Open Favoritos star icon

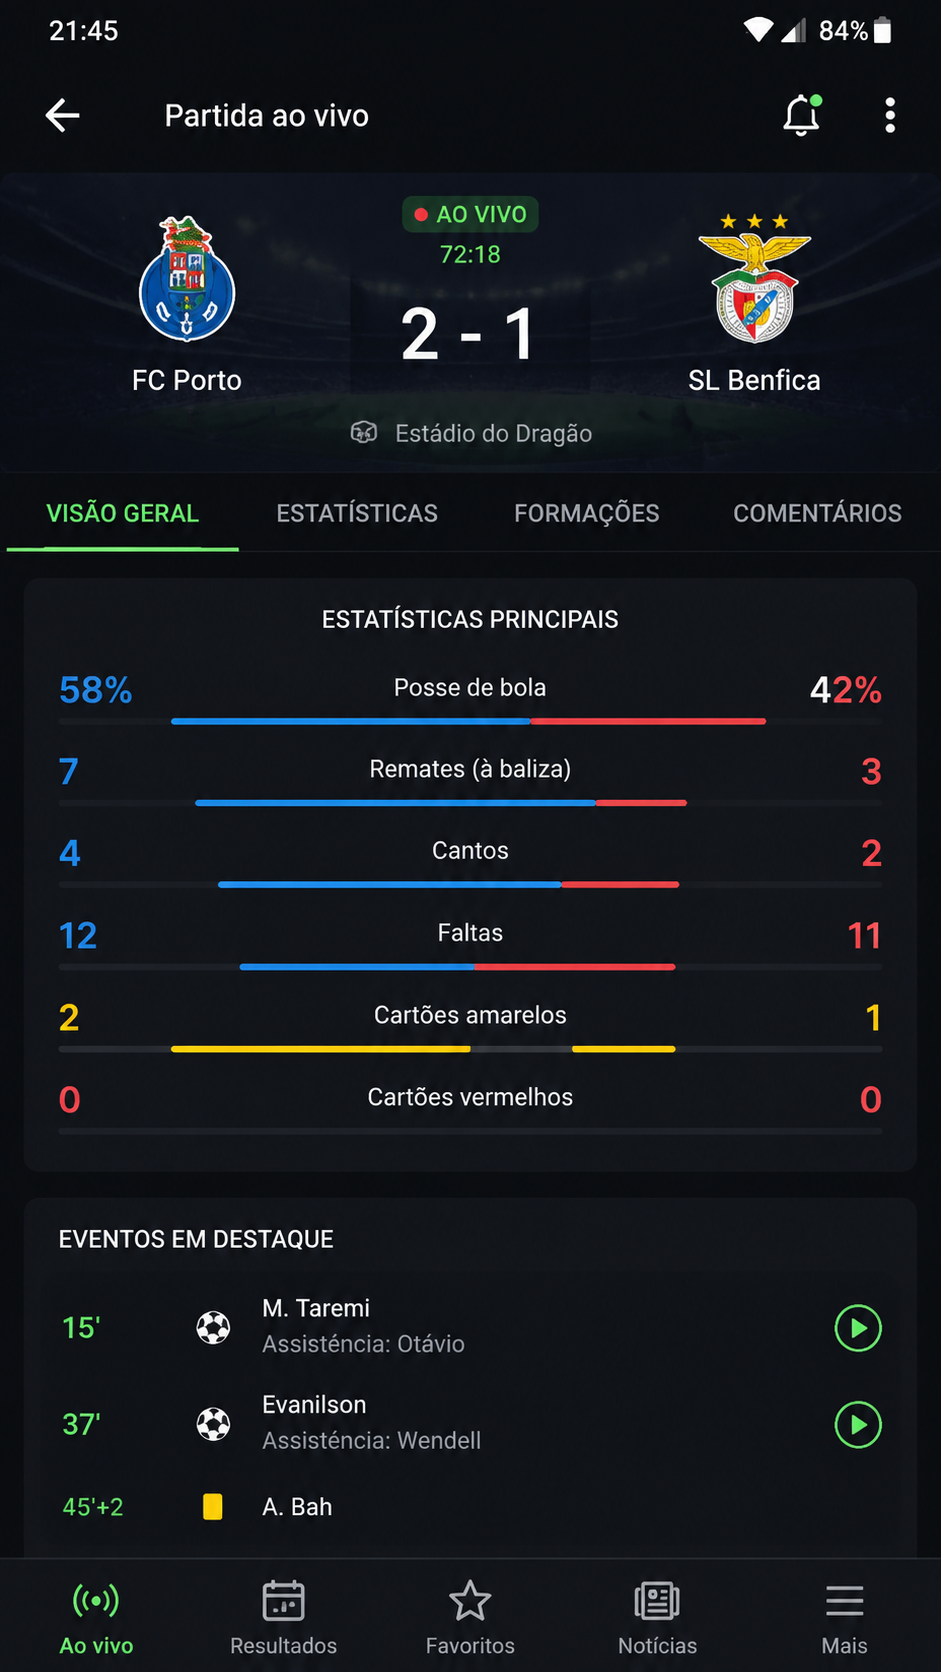point(470,1601)
